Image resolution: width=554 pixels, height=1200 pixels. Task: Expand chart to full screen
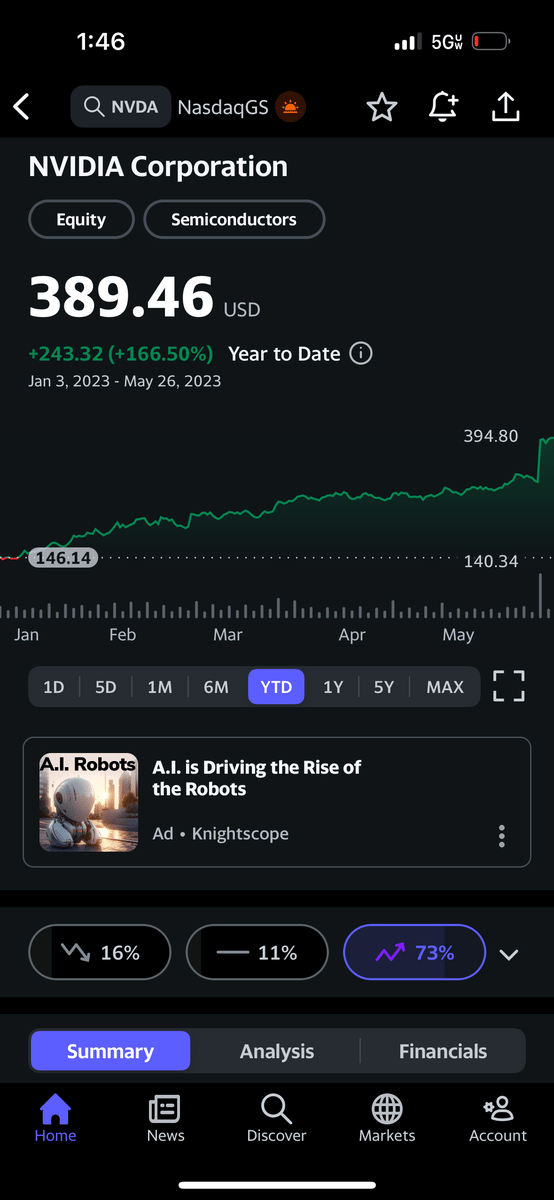(509, 687)
